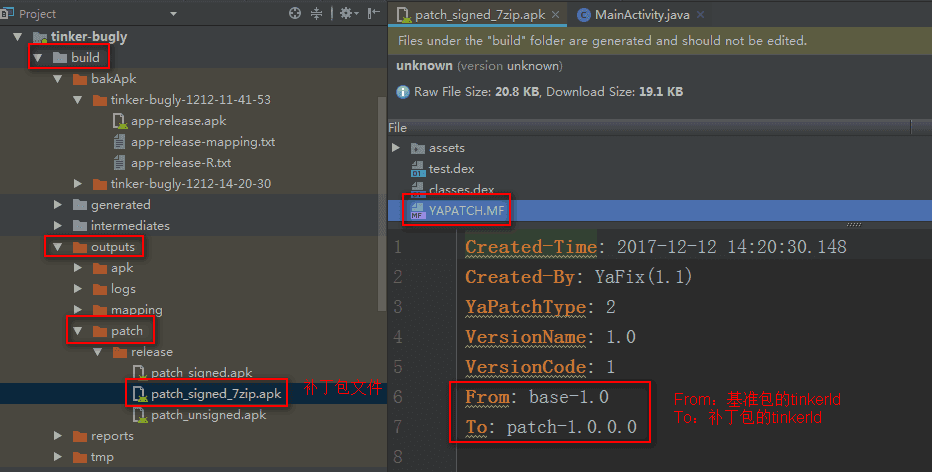
Task: Open the Project view dropdown
Action: pos(173,14)
